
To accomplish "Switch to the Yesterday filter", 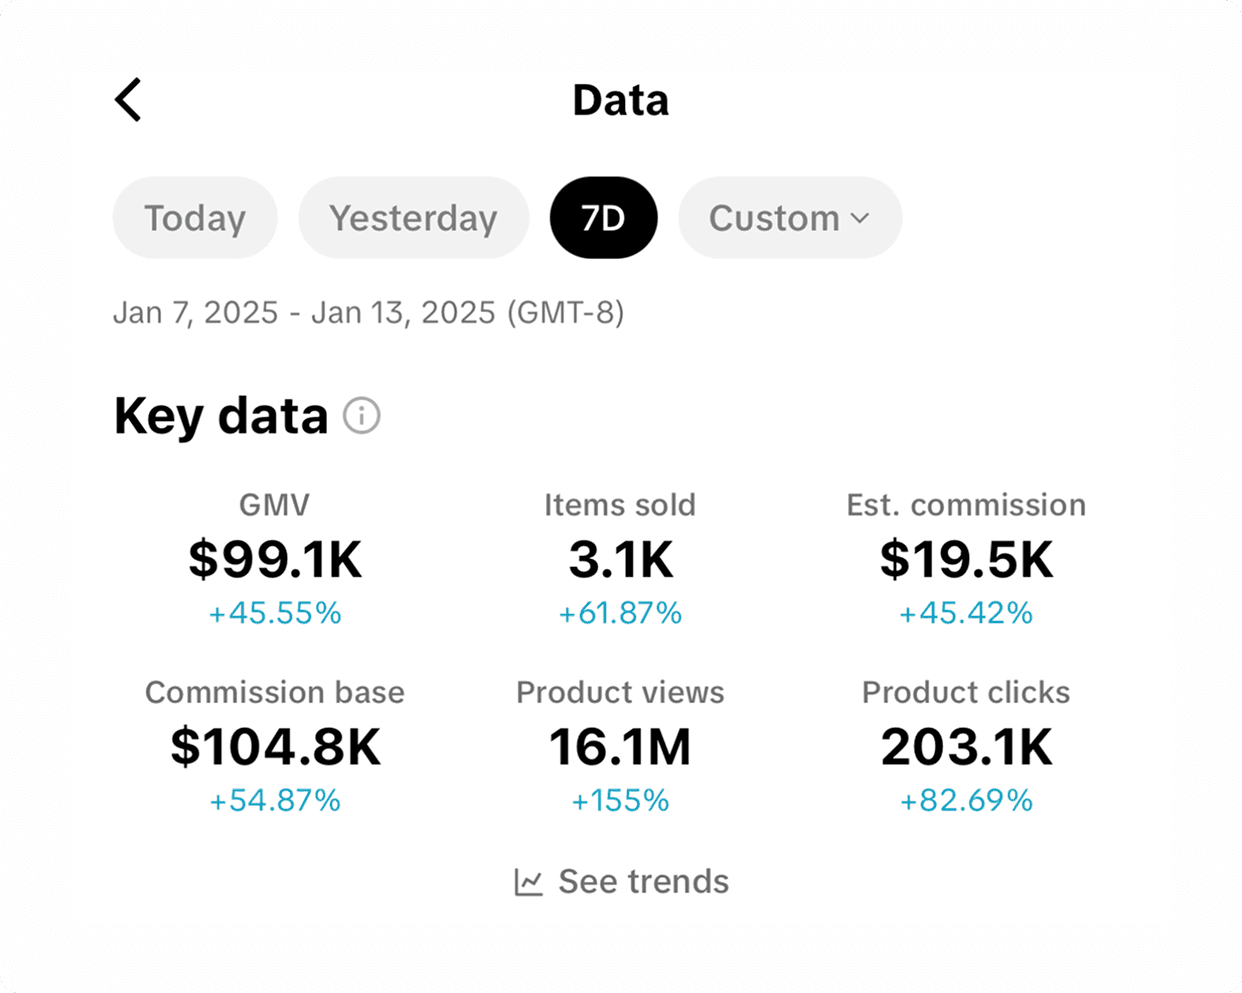I will 413,218.
